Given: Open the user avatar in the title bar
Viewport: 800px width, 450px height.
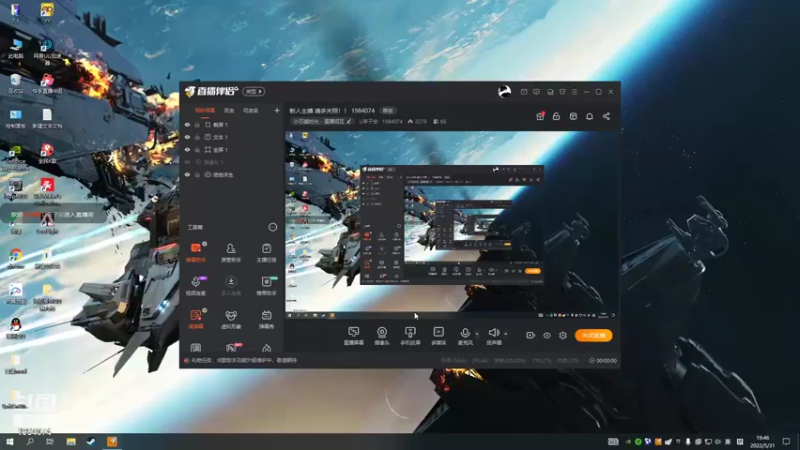Looking at the screenshot, I should pos(504,91).
